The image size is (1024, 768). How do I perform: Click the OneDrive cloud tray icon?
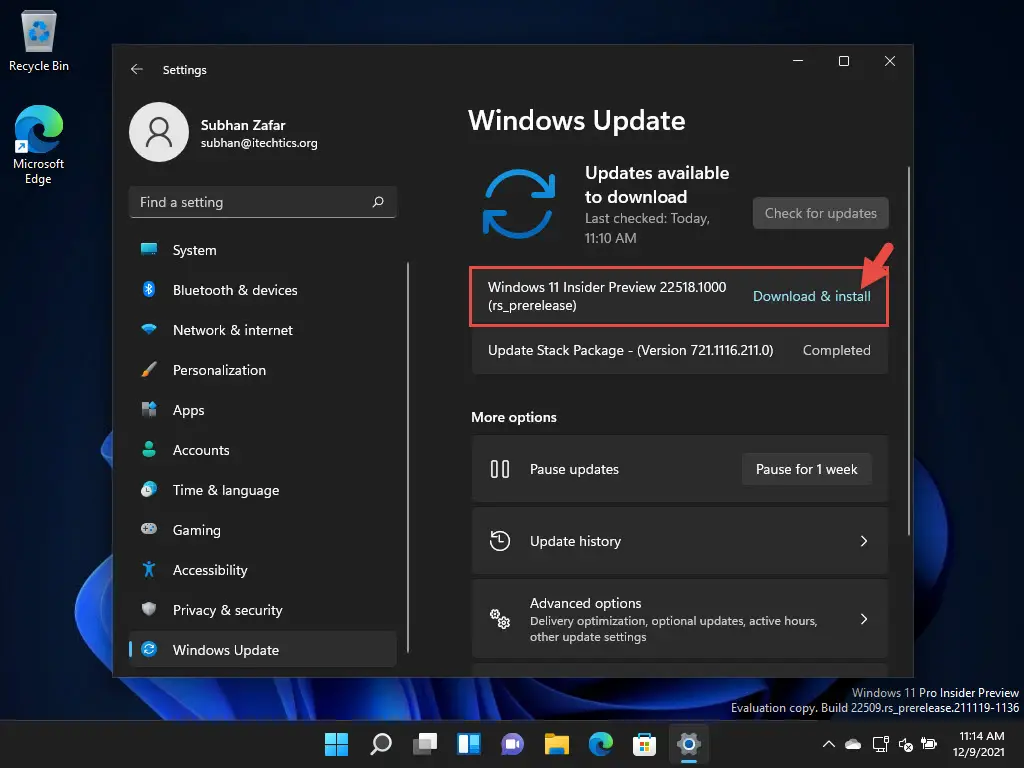tap(853, 744)
